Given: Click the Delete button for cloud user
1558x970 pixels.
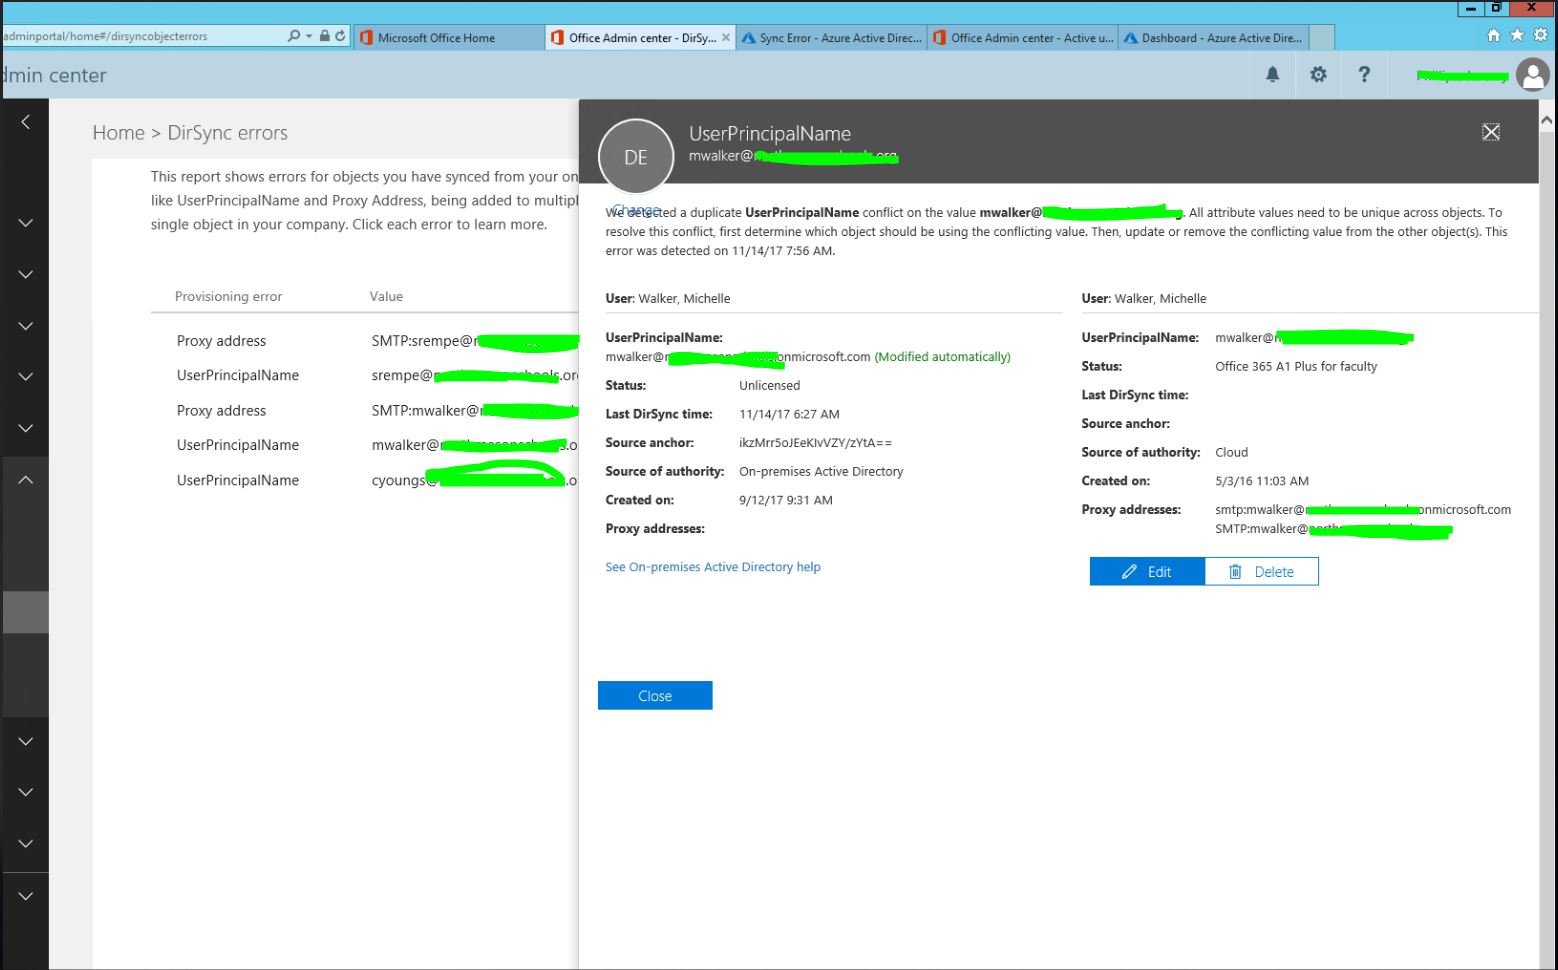Looking at the screenshot, I should pos(1262,571).
